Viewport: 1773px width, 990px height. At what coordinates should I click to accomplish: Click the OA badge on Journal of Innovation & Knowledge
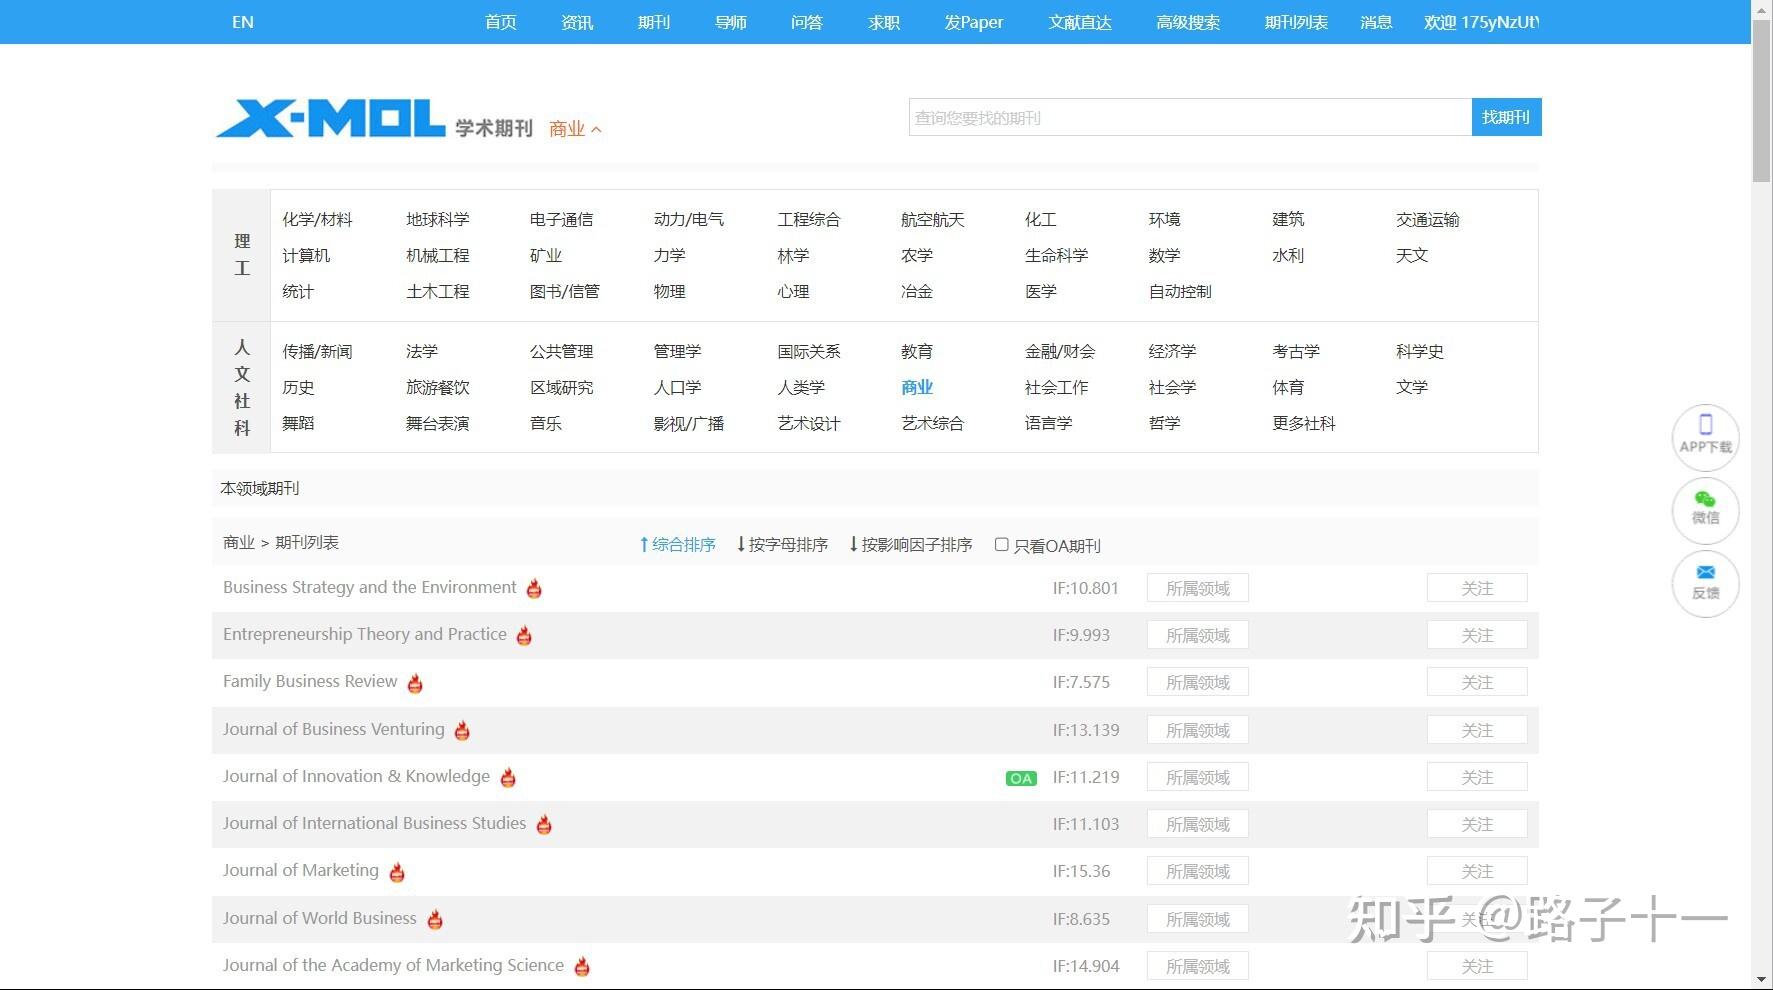pyautogui.click(x=1020, y=777)
